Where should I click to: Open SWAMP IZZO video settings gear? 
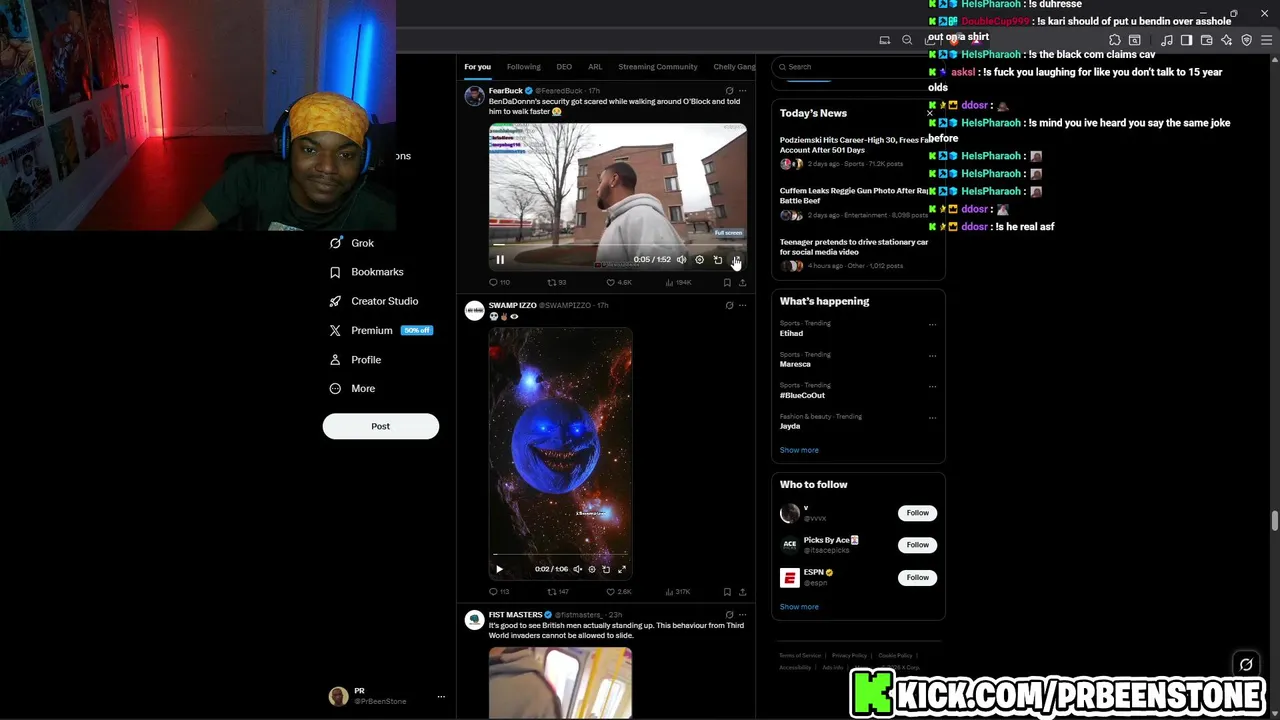591,569
